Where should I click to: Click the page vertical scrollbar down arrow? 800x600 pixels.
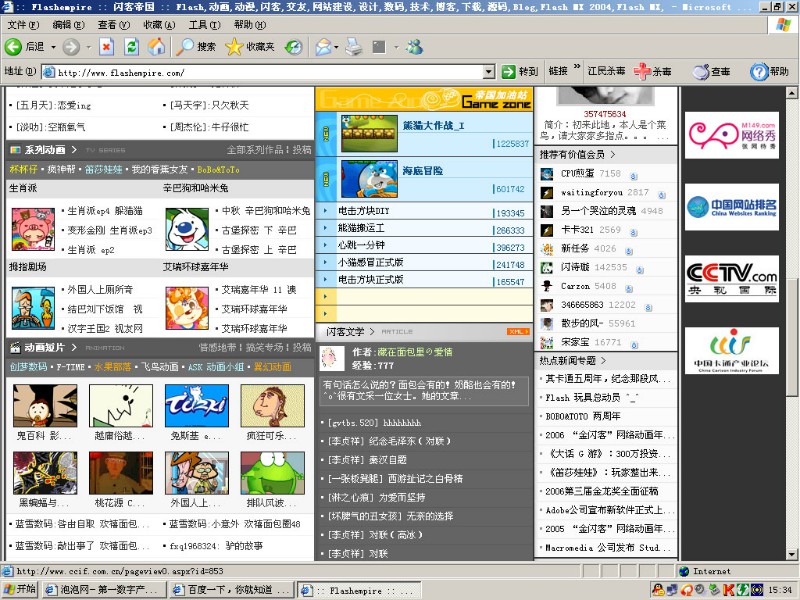pos(791,556)
